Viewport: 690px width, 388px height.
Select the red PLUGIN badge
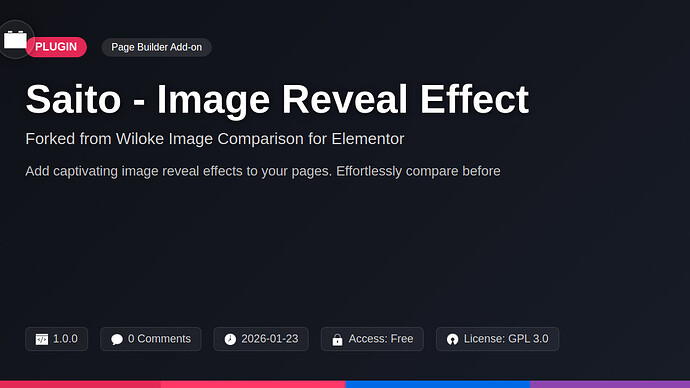tap(56, 47)
